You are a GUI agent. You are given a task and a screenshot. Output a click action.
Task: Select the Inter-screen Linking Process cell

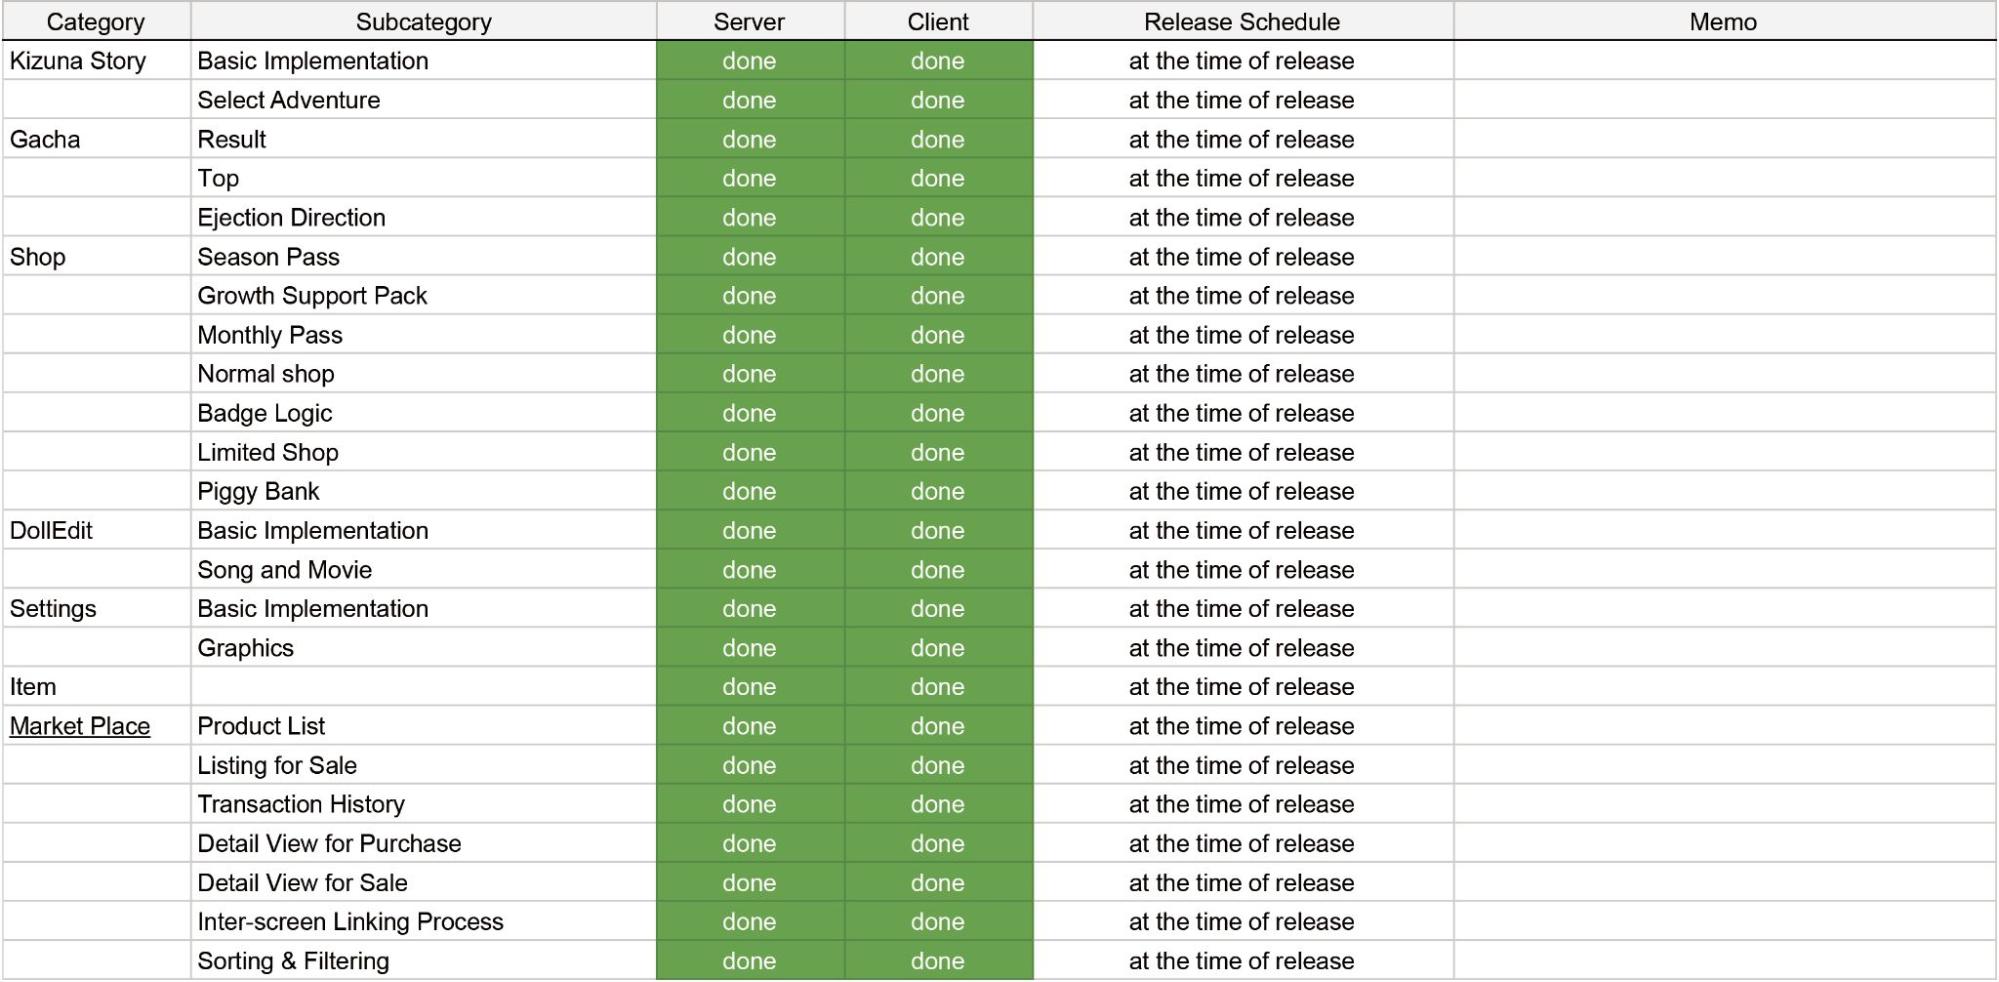(424, 922)
